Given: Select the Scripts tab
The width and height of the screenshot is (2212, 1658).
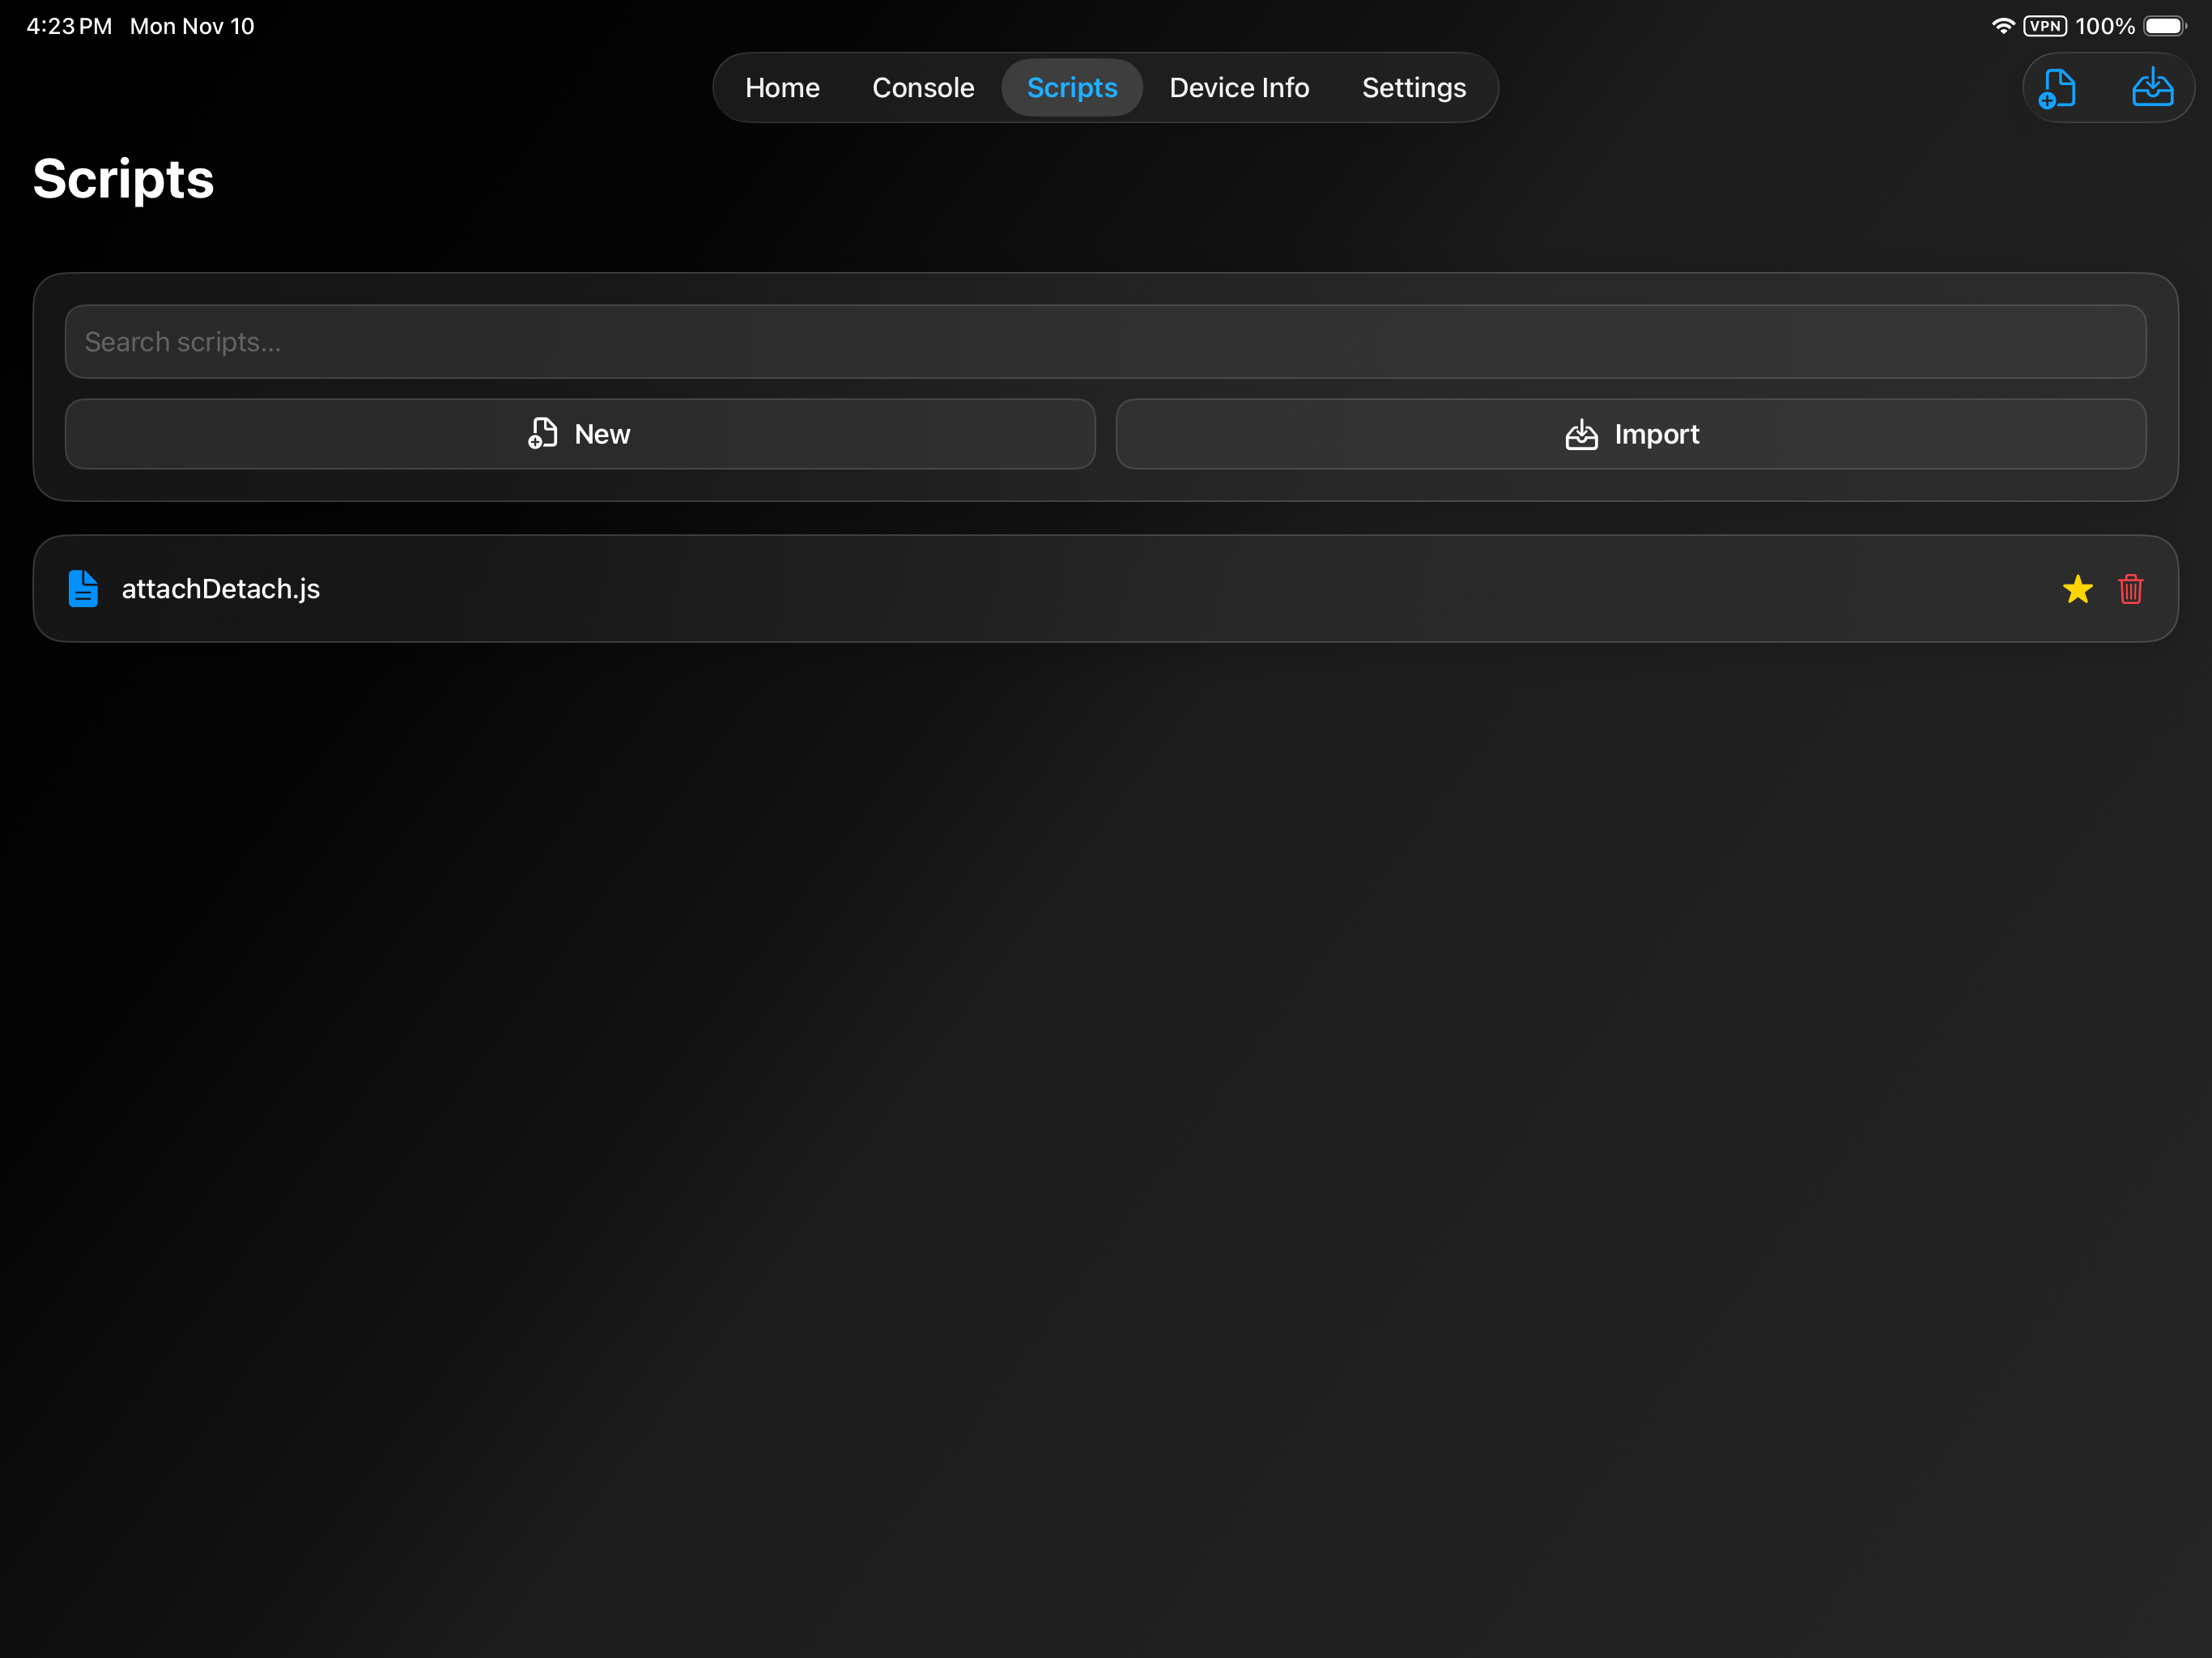Looking at the screenshot, I should pos(1072,88).
